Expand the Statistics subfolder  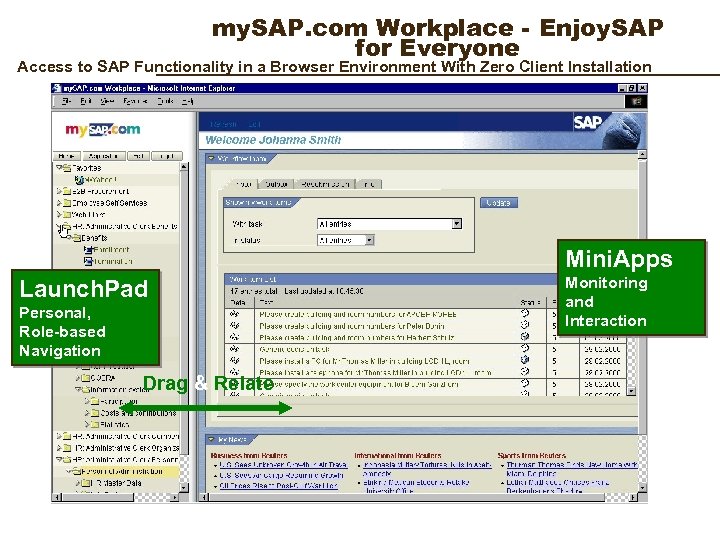tap(87, 424)
